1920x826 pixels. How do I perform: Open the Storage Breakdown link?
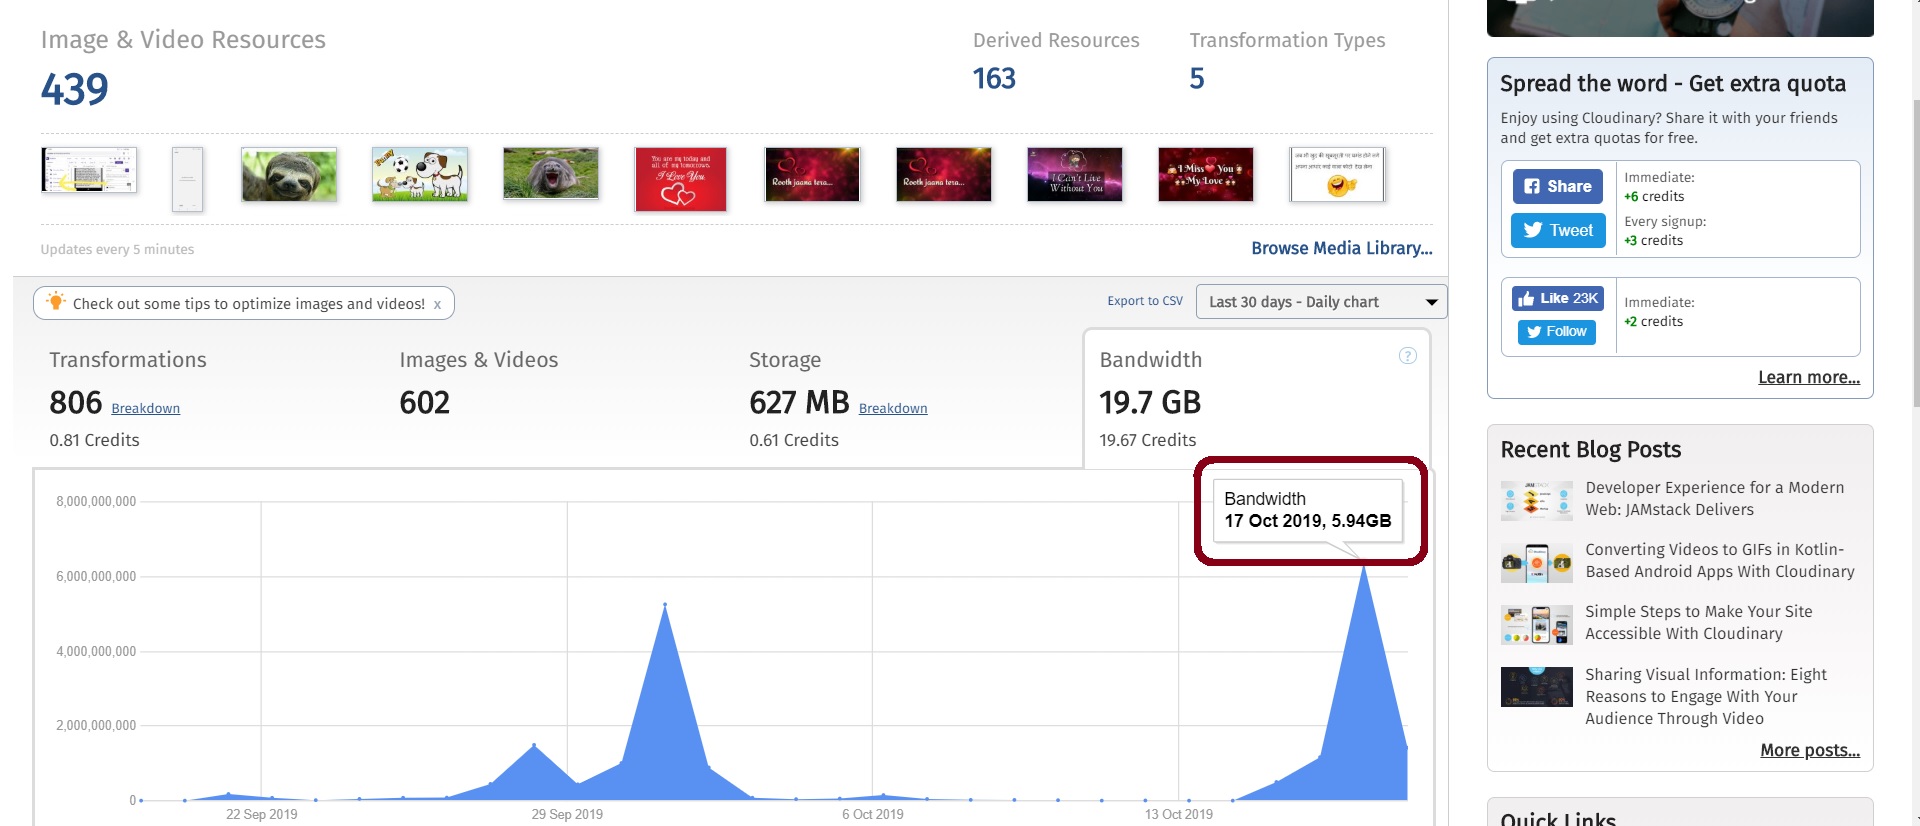point(893,408)
